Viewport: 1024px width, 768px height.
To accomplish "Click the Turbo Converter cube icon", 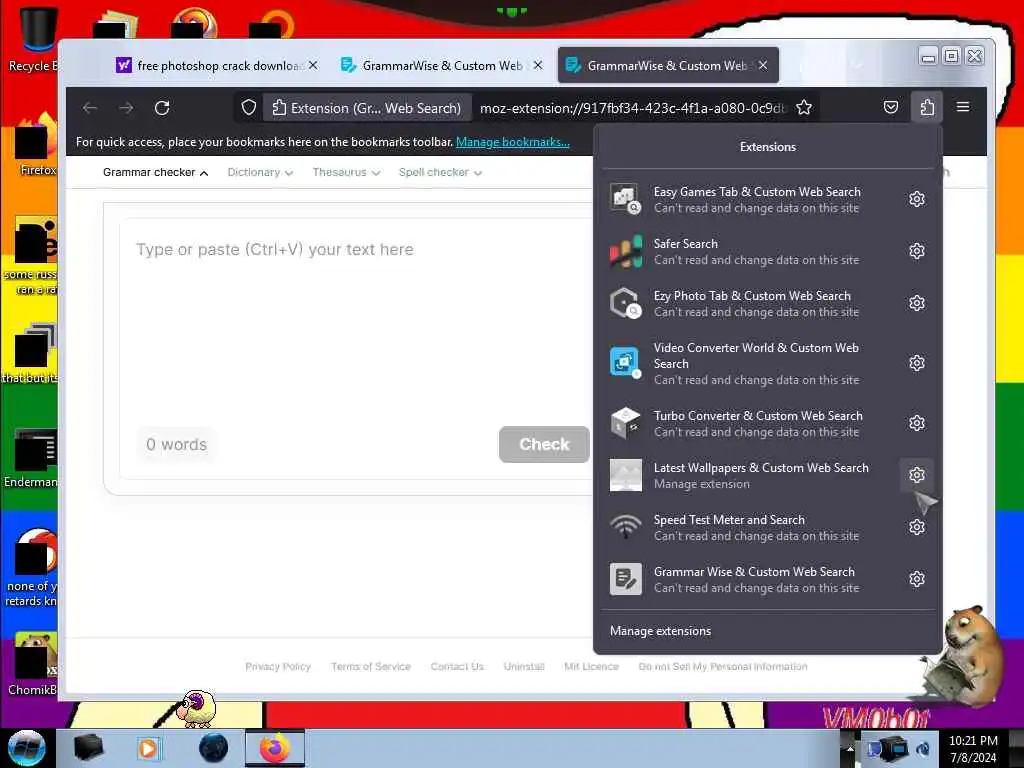I will coord(626,423).
